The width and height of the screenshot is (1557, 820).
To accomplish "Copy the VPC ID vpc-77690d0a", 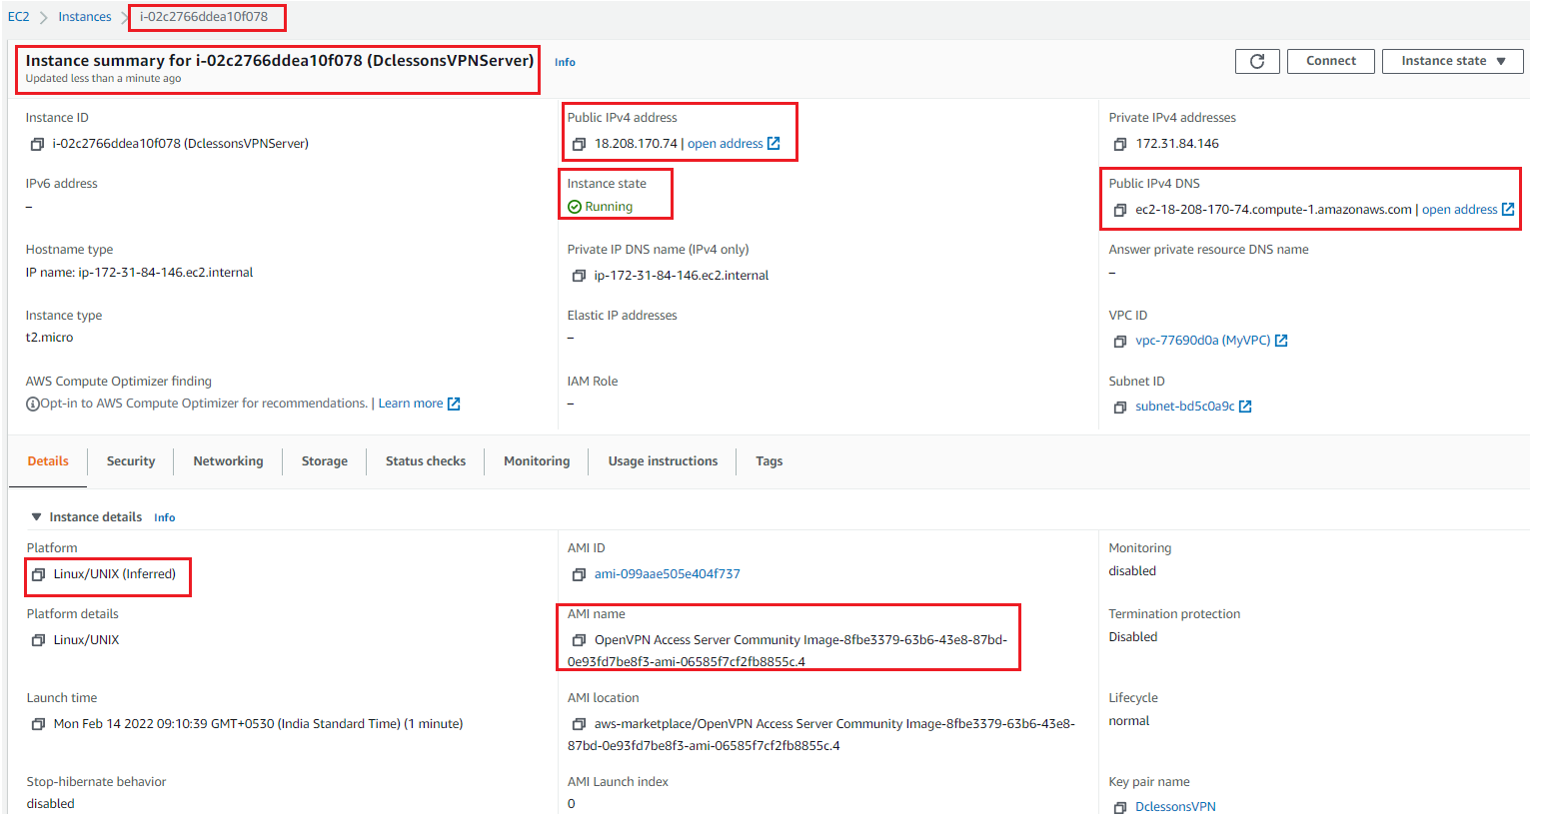I will (x=1119, y=341).
